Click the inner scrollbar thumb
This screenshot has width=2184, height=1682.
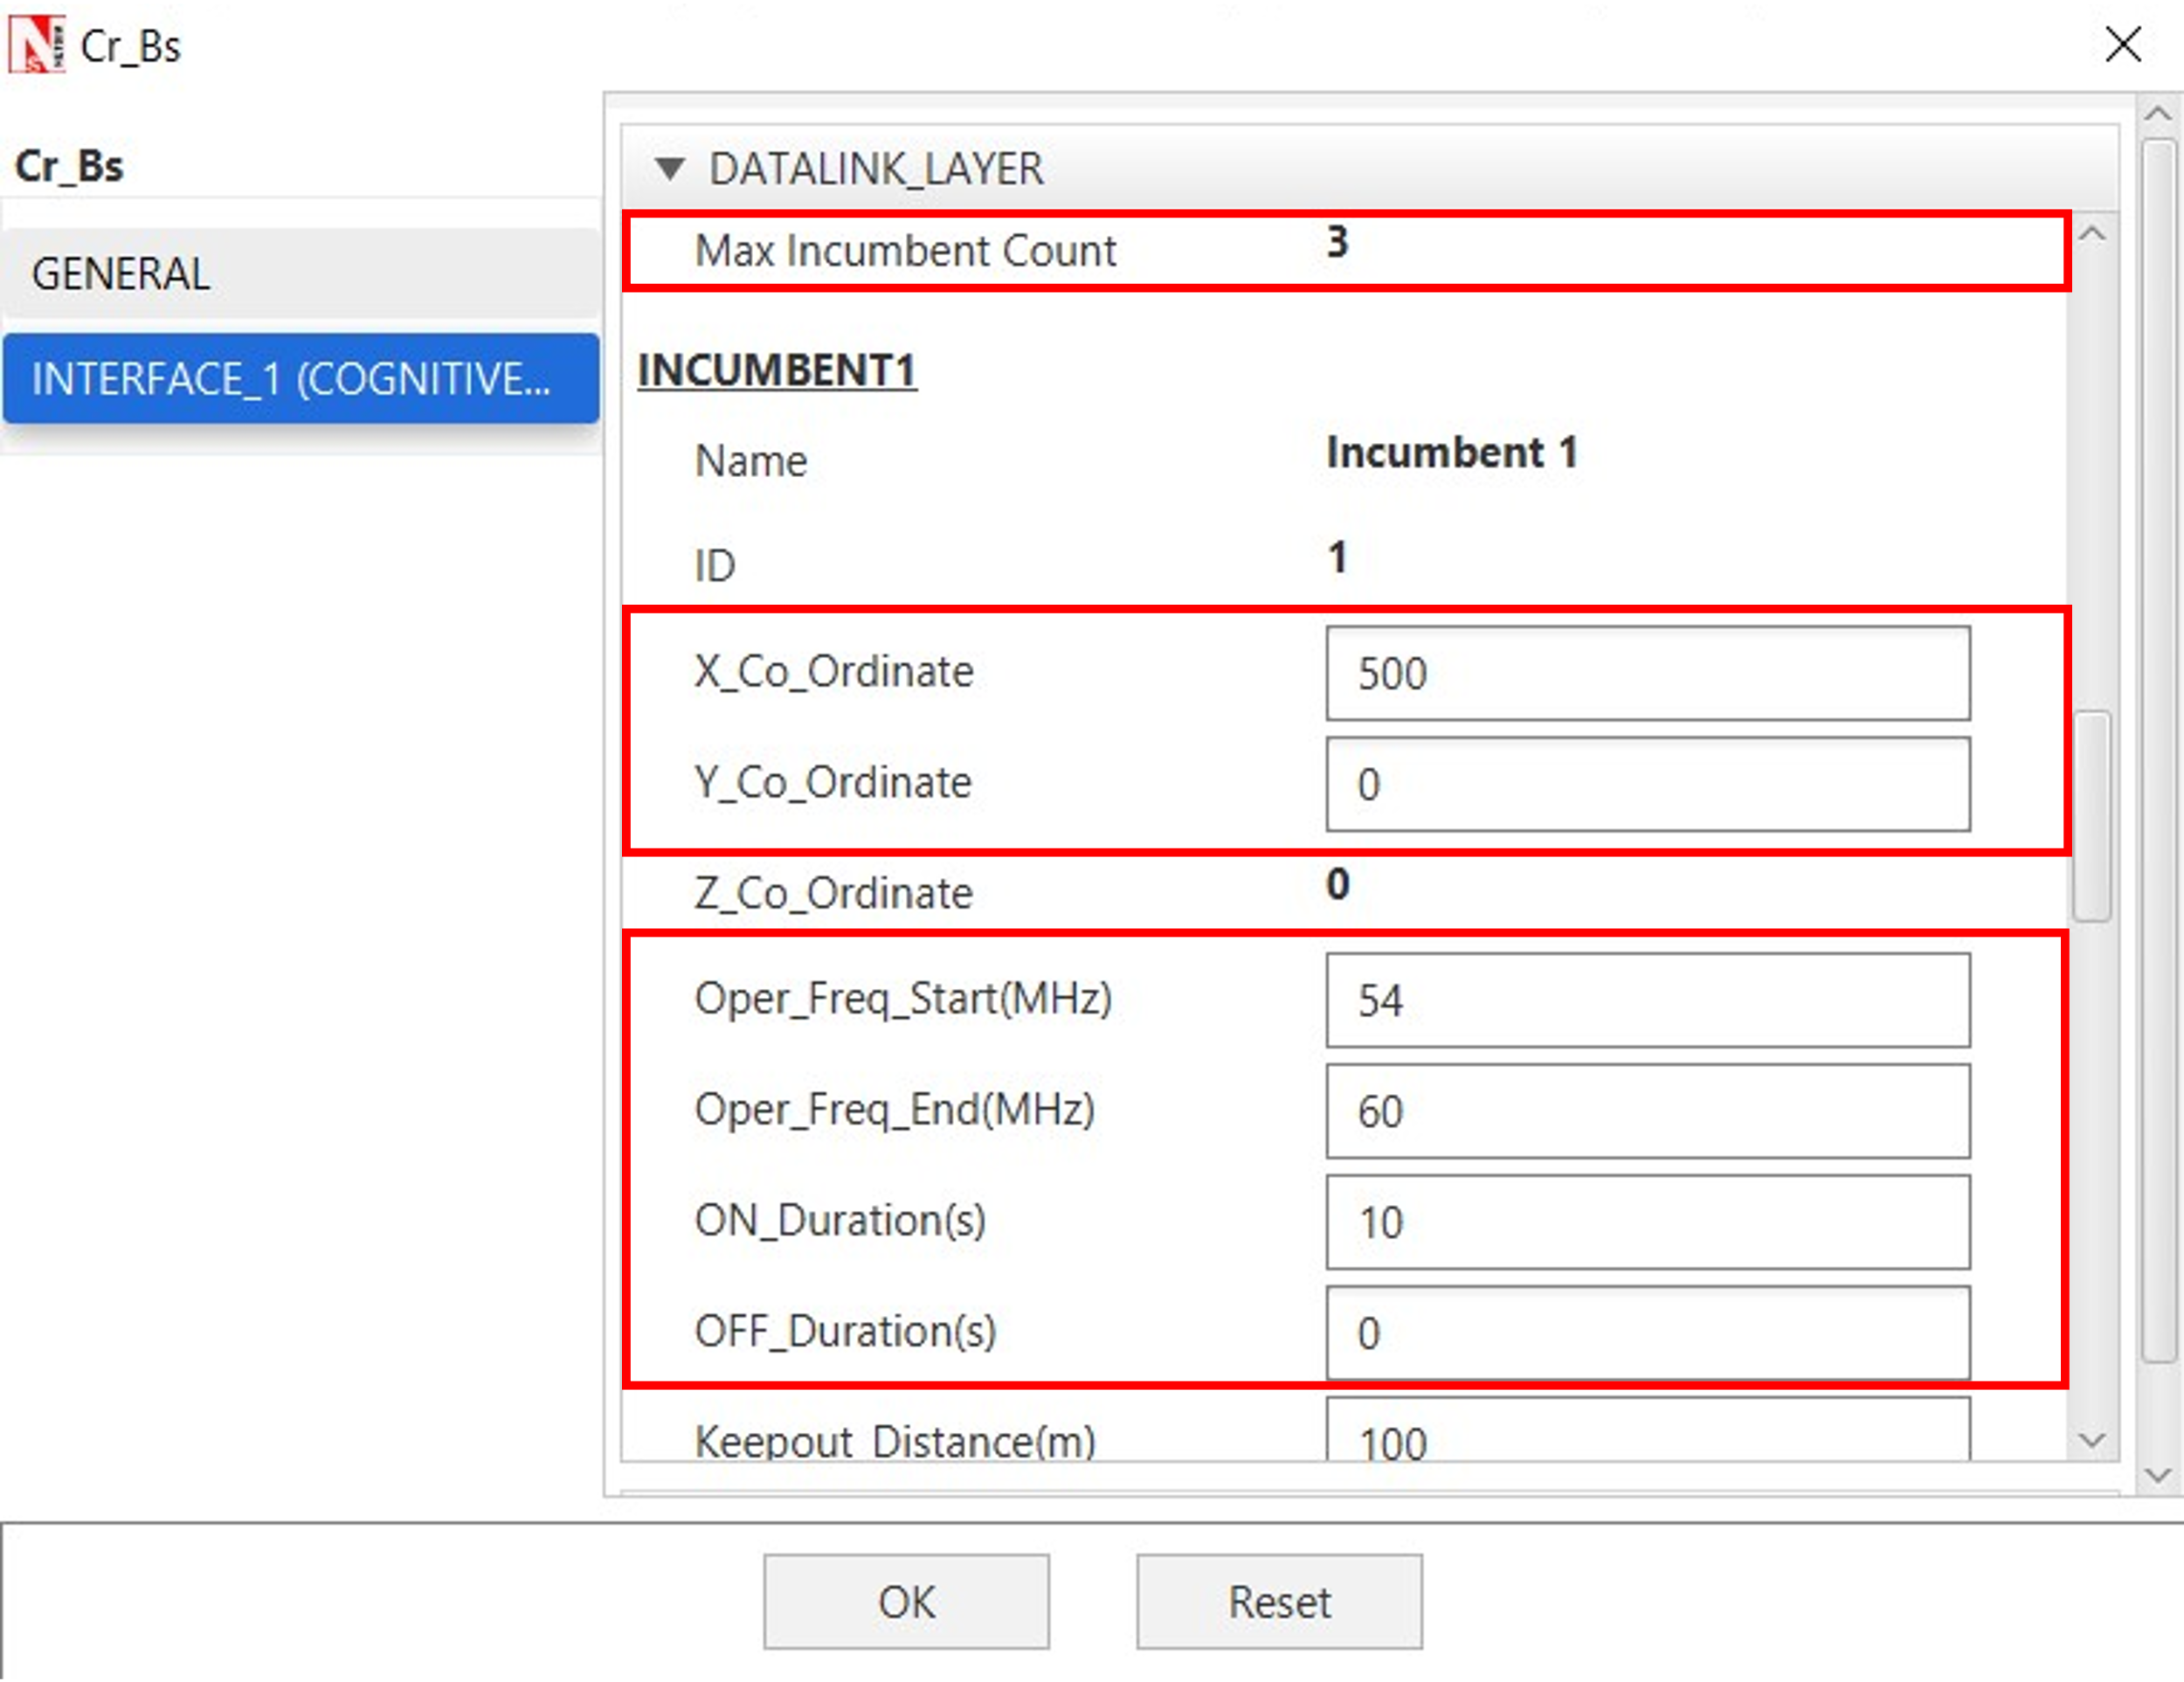[x=2091, y=815]
